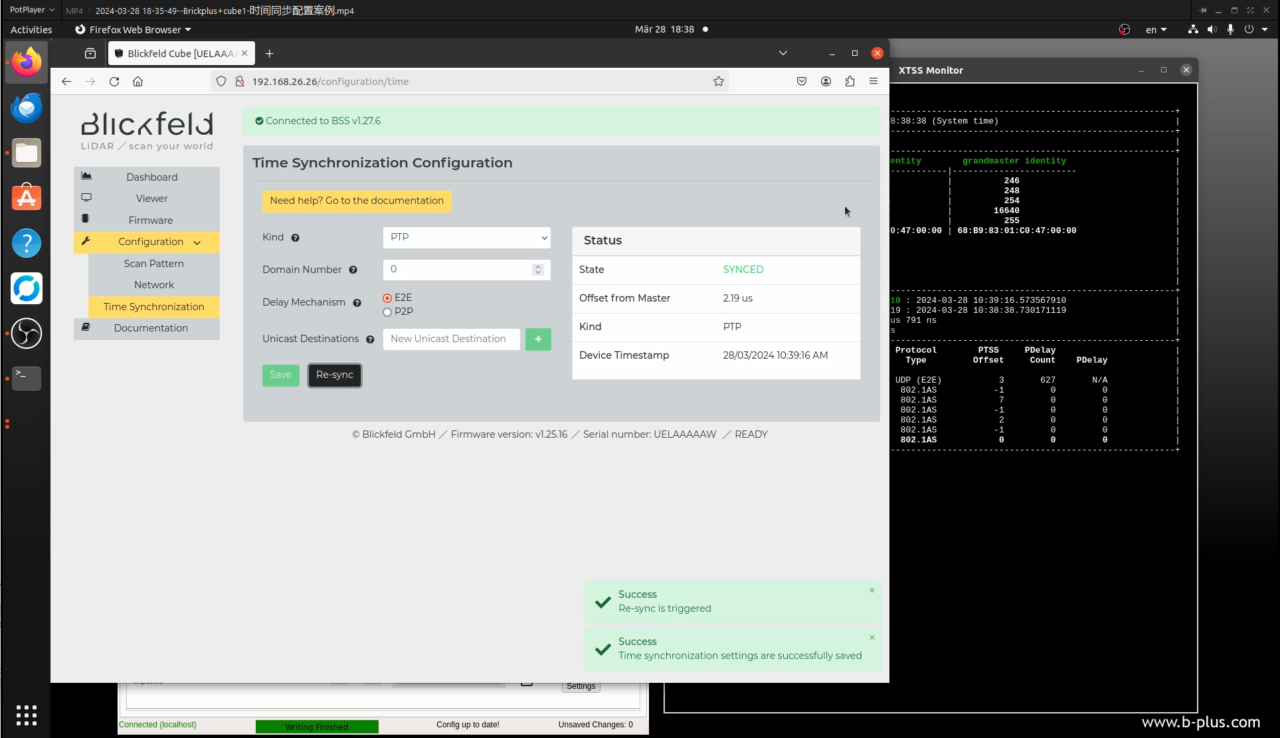
Task: Open the clock showing Mär 28 18:38
Action: coord(664,30)
